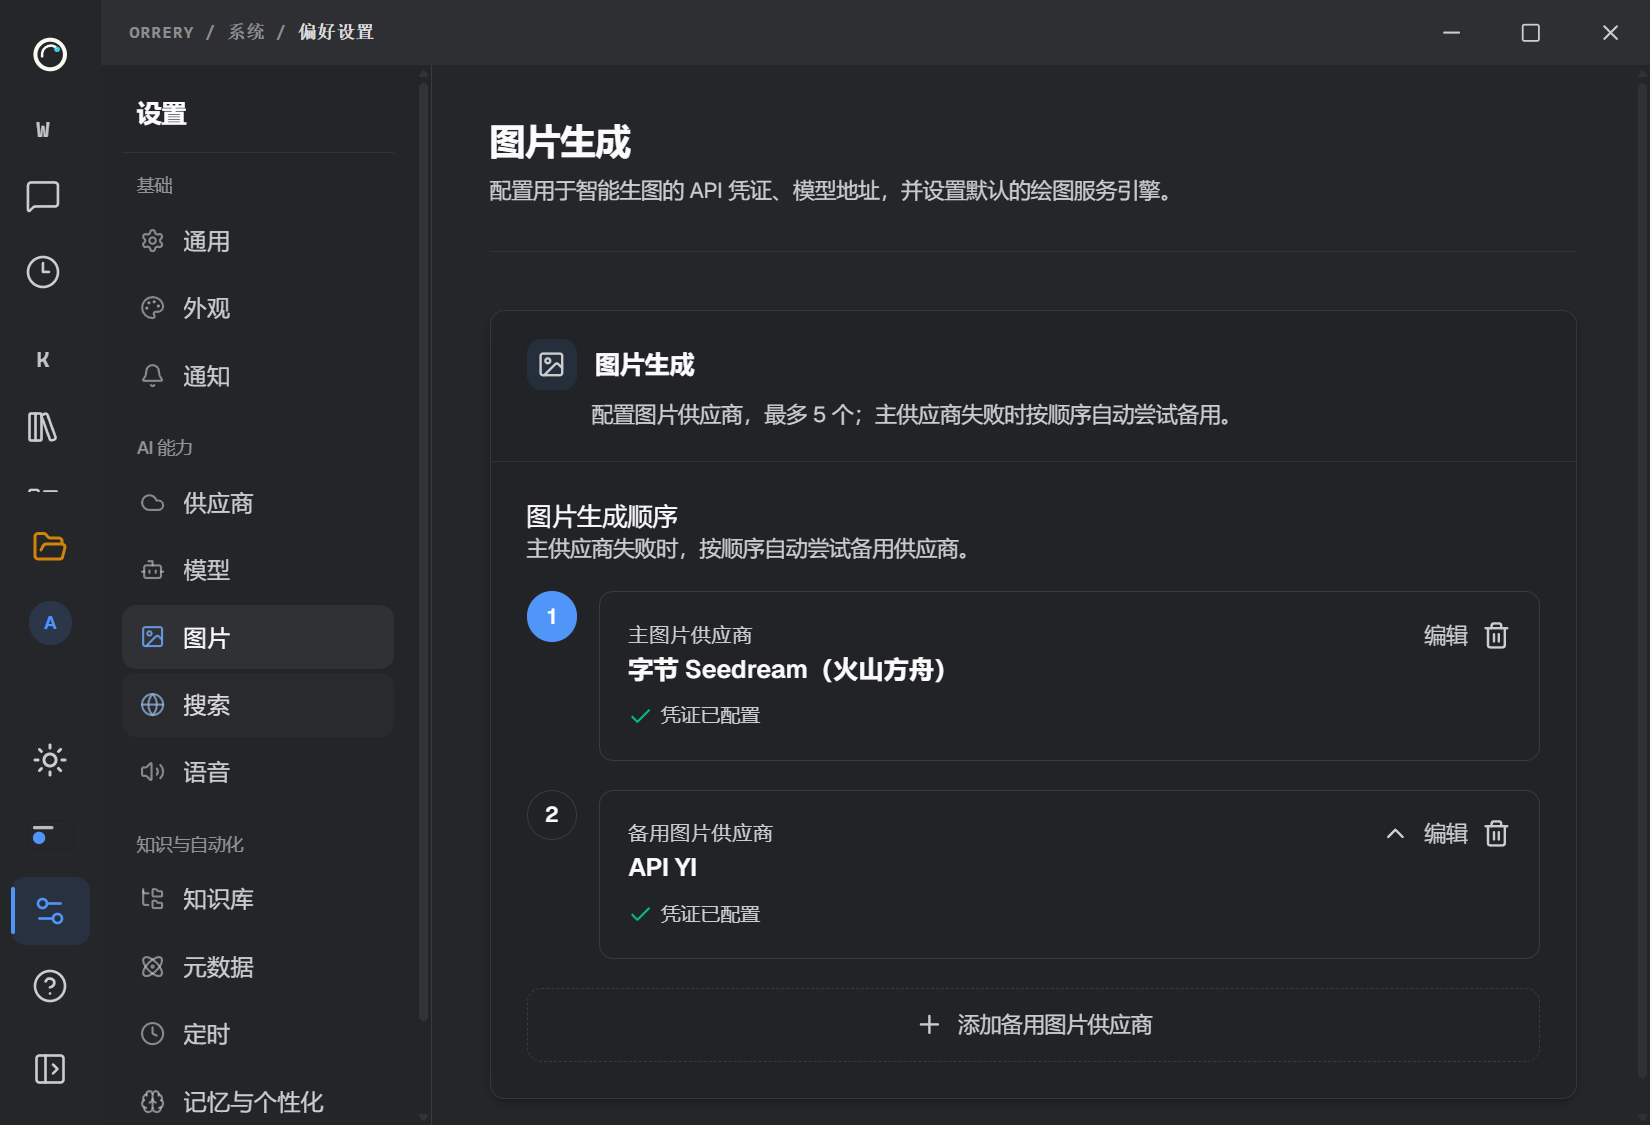Open 记忆与个性化 settings
This screenshot has width=1650, height=1125.
point(258,1101)
